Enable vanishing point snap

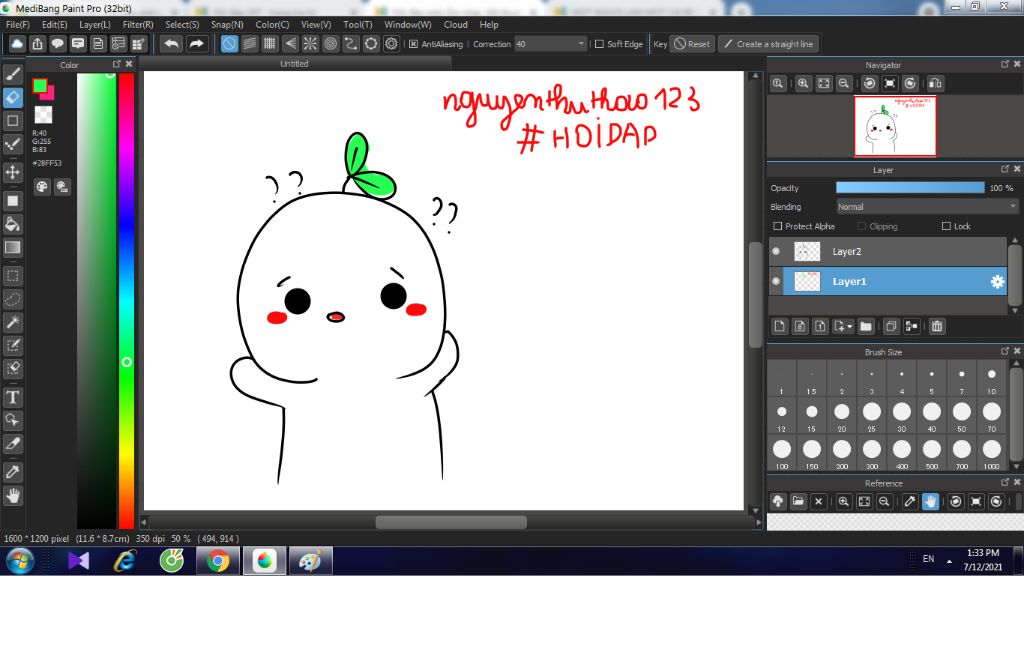(290, 44)
